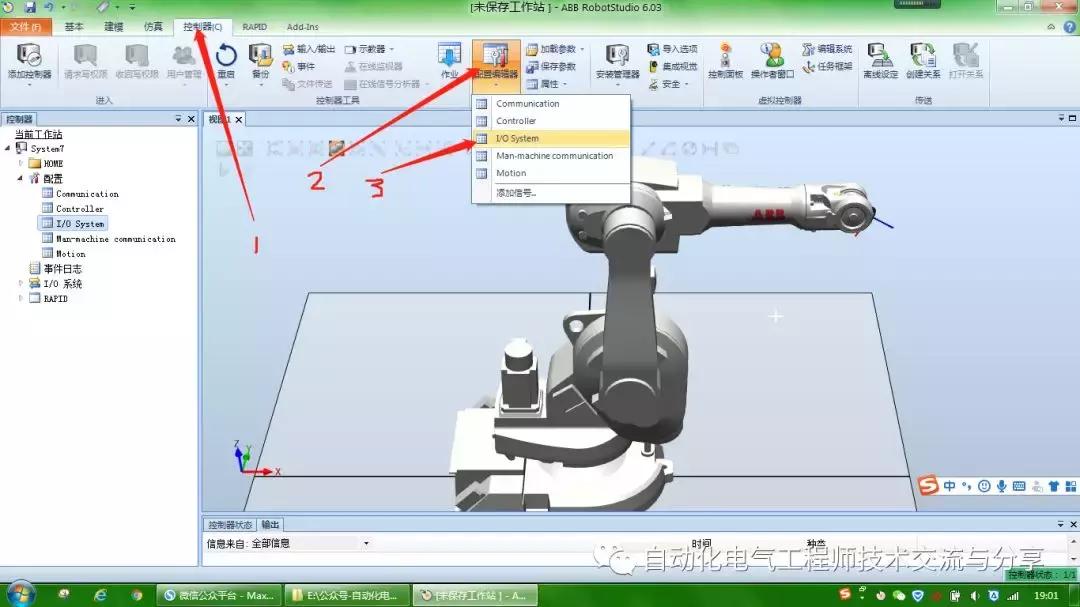The height and width of the screenshot is (607, 1080).
Task: Switch to the RAPID ribbon tab
Action: coord(255,27)
